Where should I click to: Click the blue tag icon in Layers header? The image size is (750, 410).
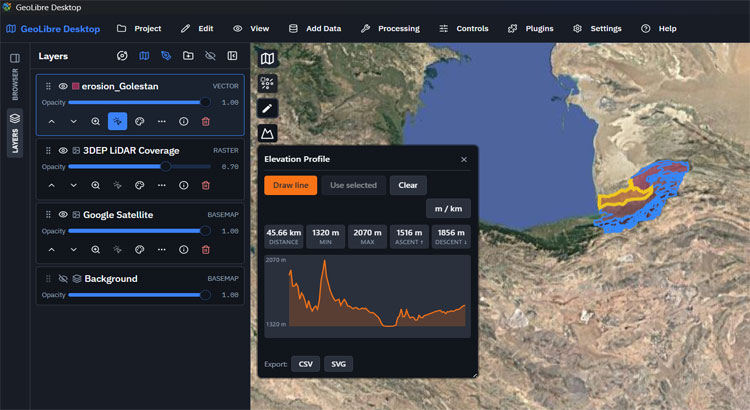tap(166, 56)
